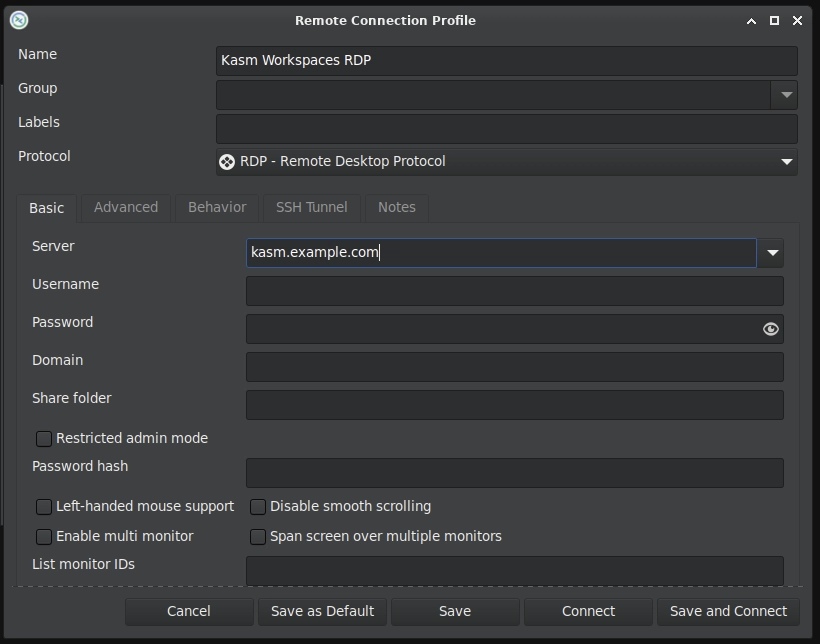Image resolution: width=820 pixels, height=644 pixels.
Task: Go to the SSH Tunnel tab
Action: click(312, 208)
